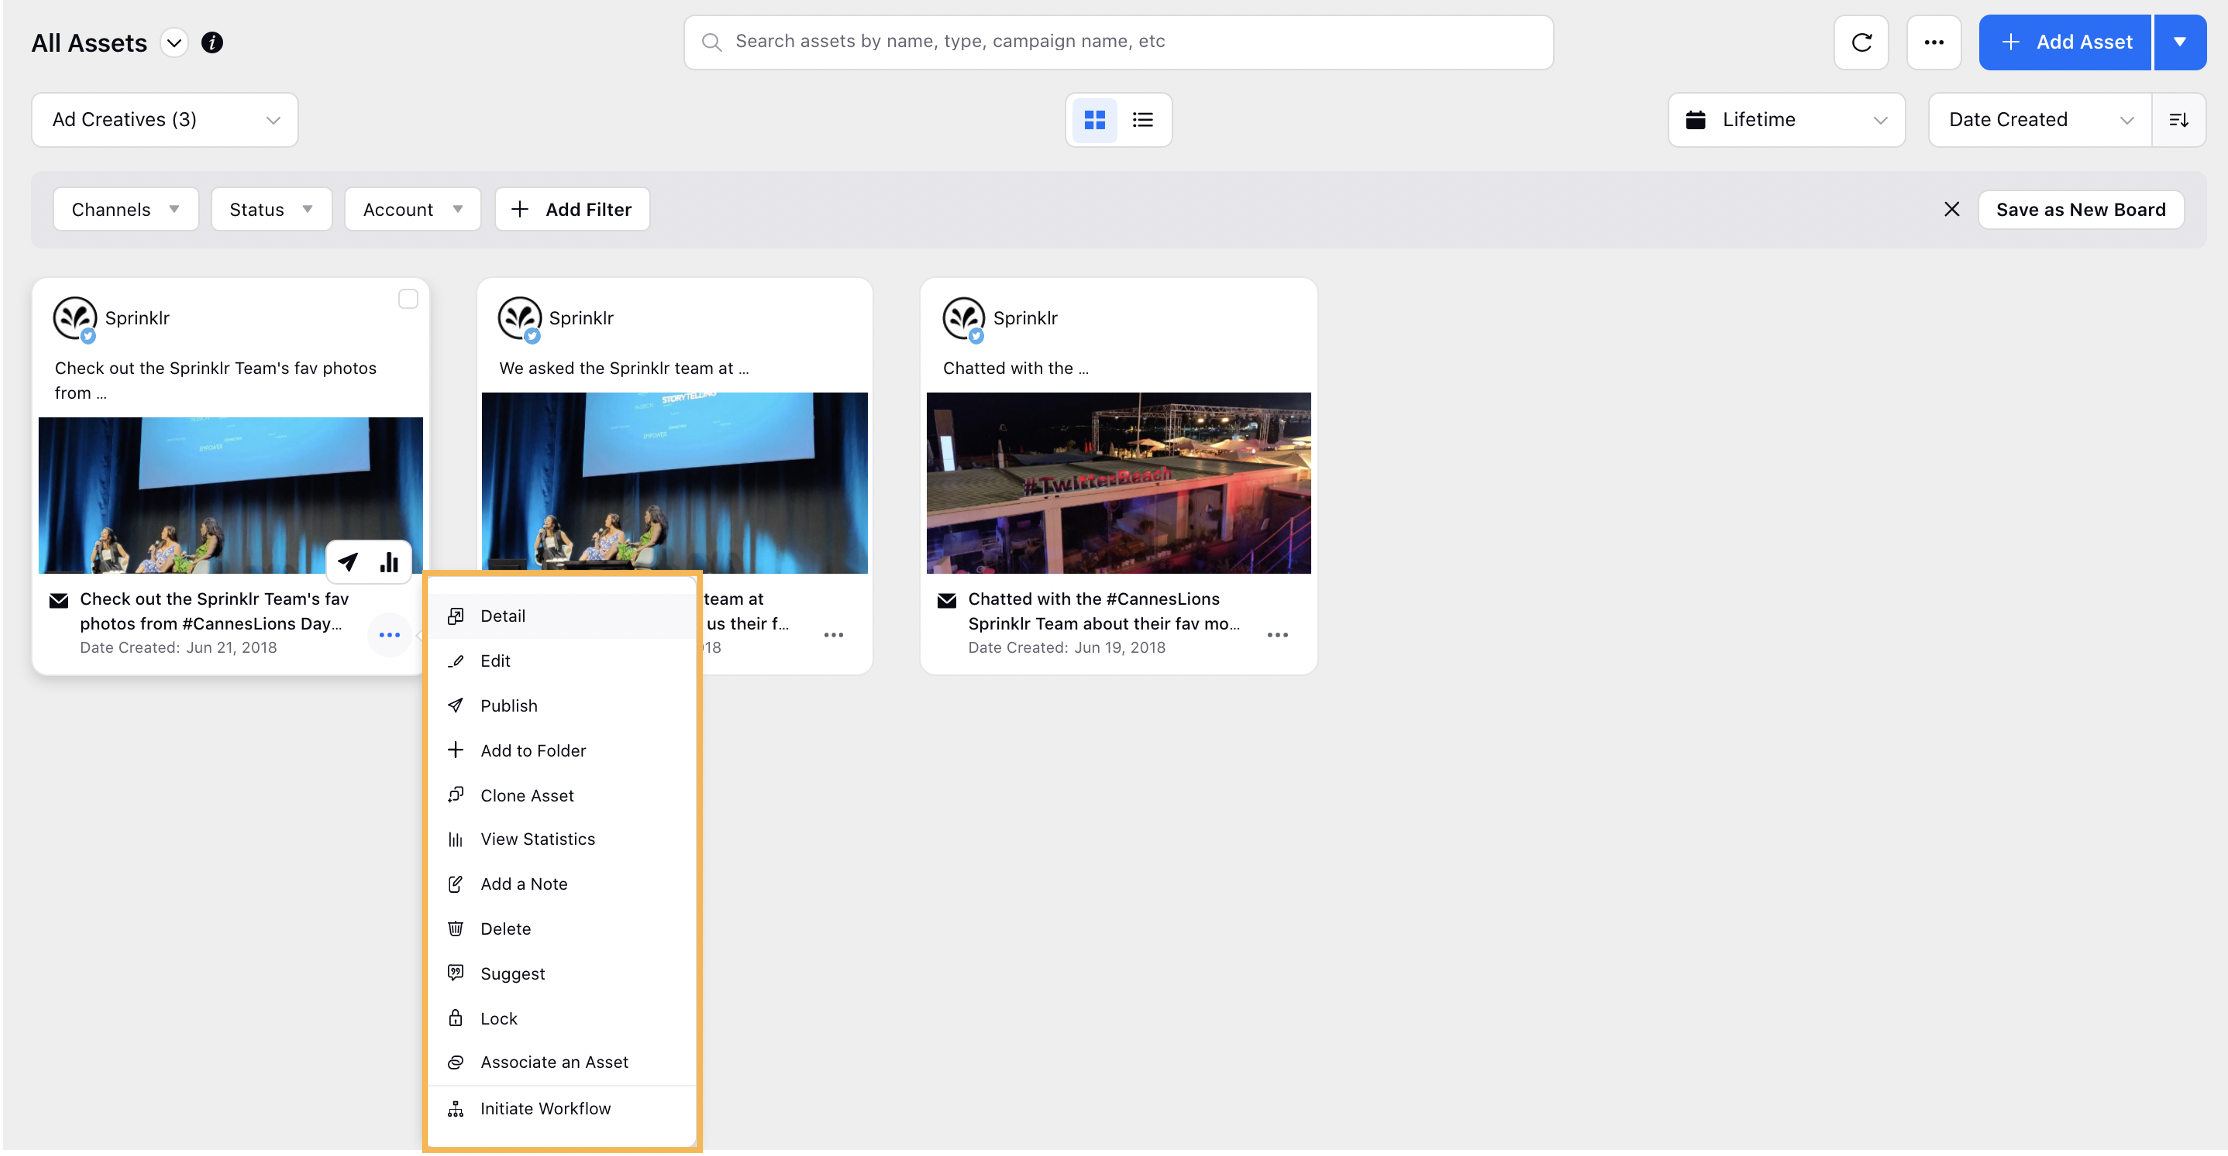This screenshot has height=1156, width=2228.
Task: Click the Add Asset button
Action: pos(2065,42)
